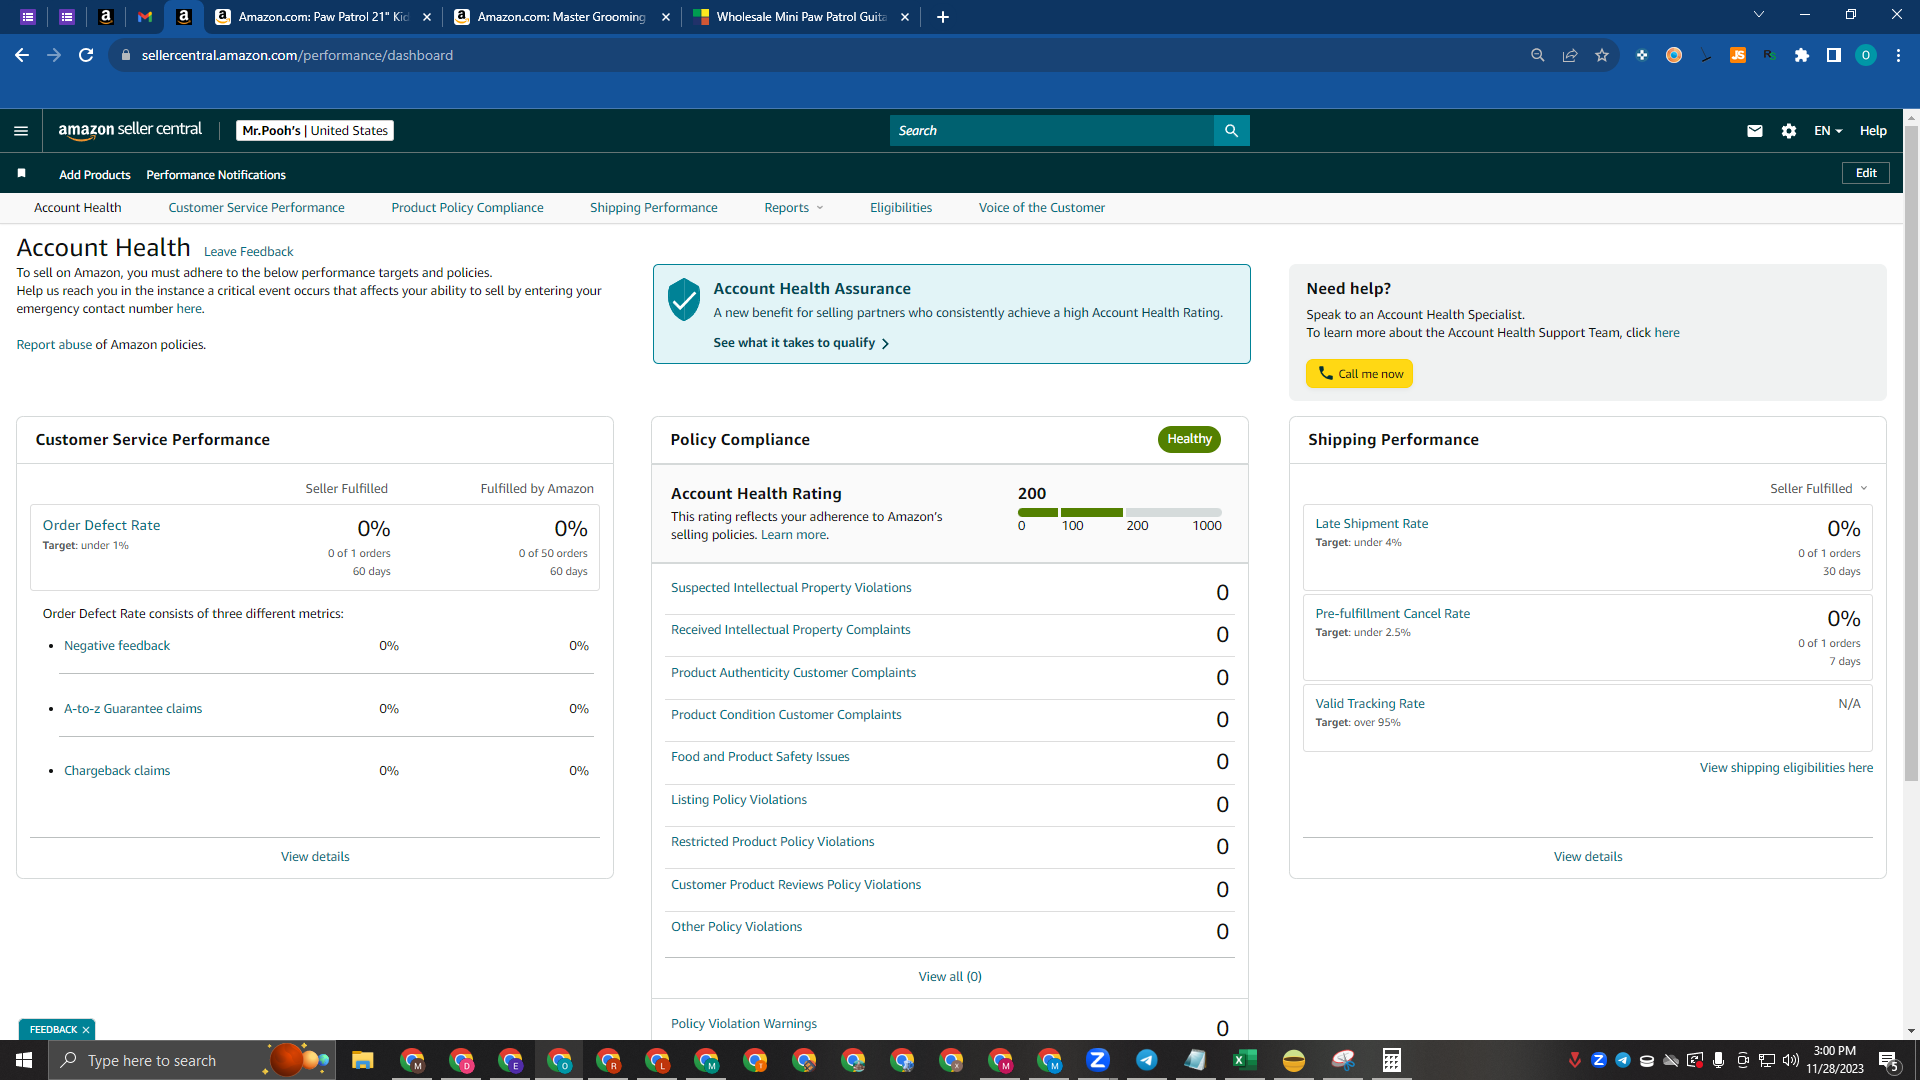Screen dimensions: 1920x1080
Task: Open the Eligibilities tab
Action: point(901,208)
